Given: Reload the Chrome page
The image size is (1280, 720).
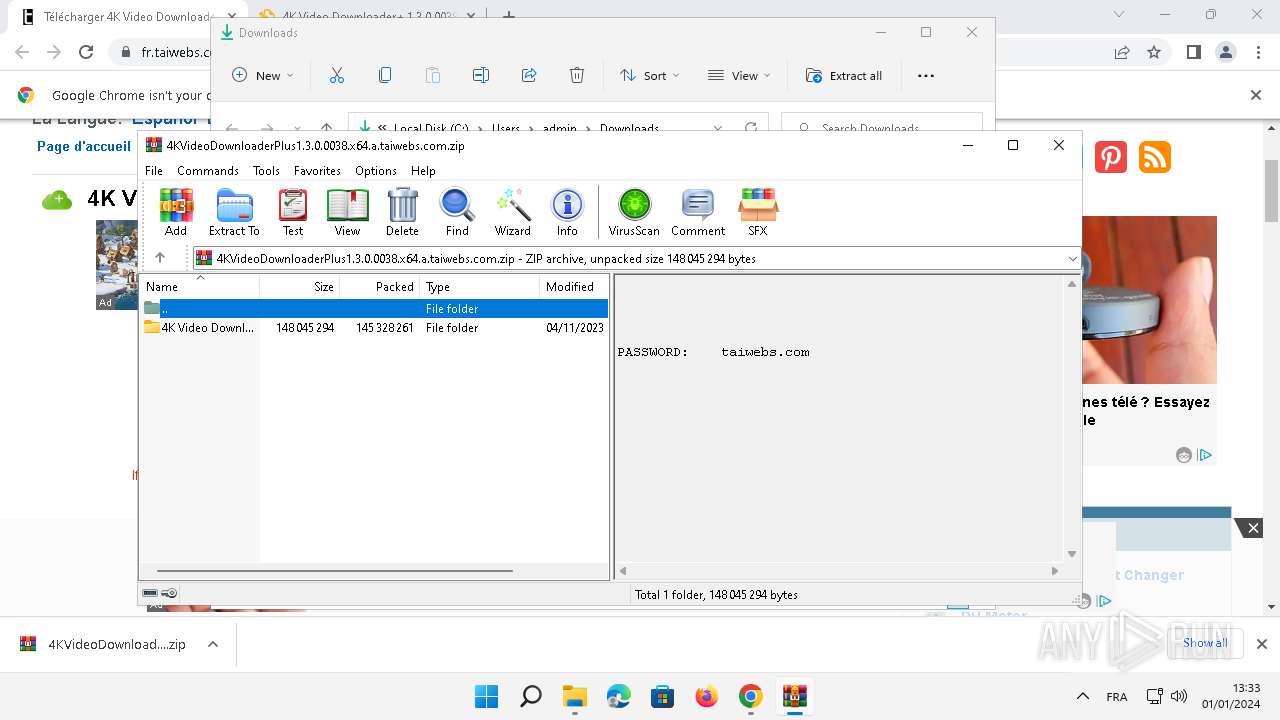Looking at the screenshot, I should 86,52.
